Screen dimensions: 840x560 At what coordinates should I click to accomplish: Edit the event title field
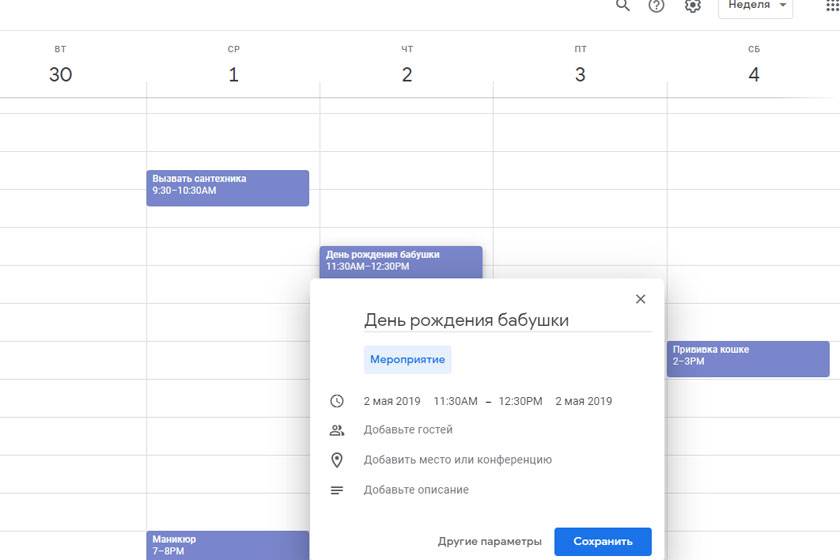[507, 320]
